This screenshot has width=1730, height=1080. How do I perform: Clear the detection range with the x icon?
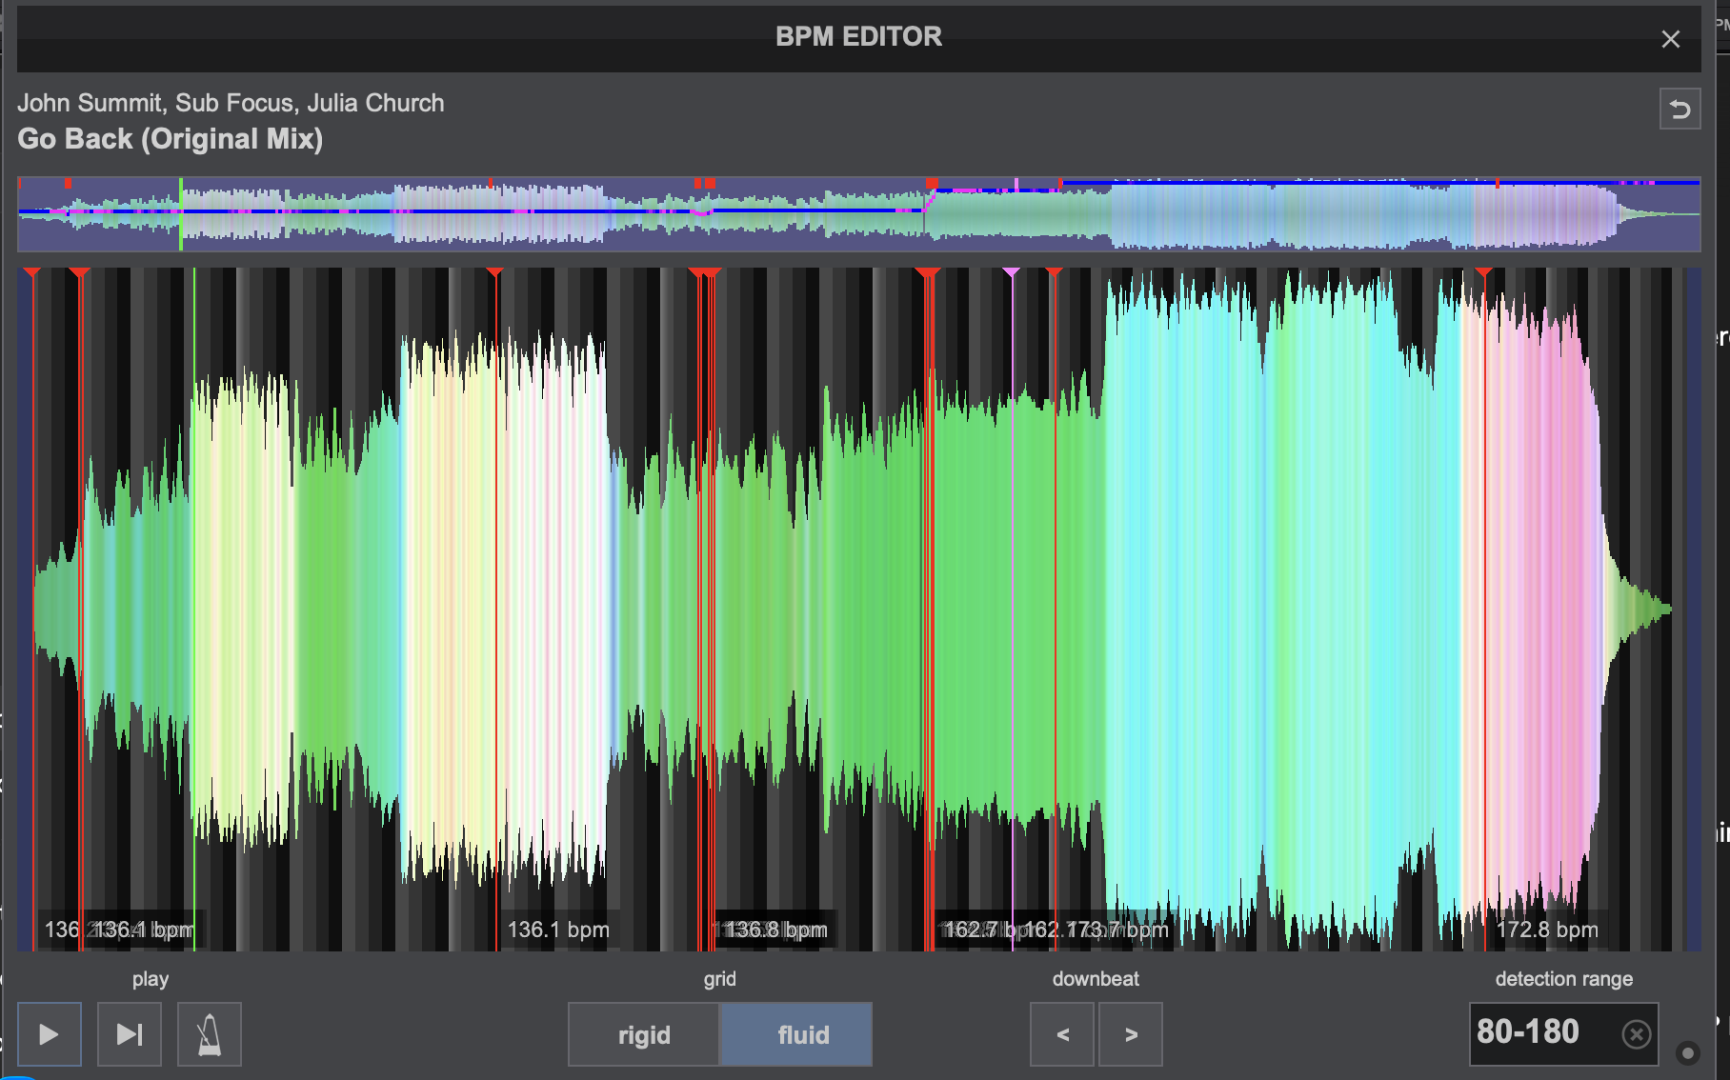click(1636, 1034)
